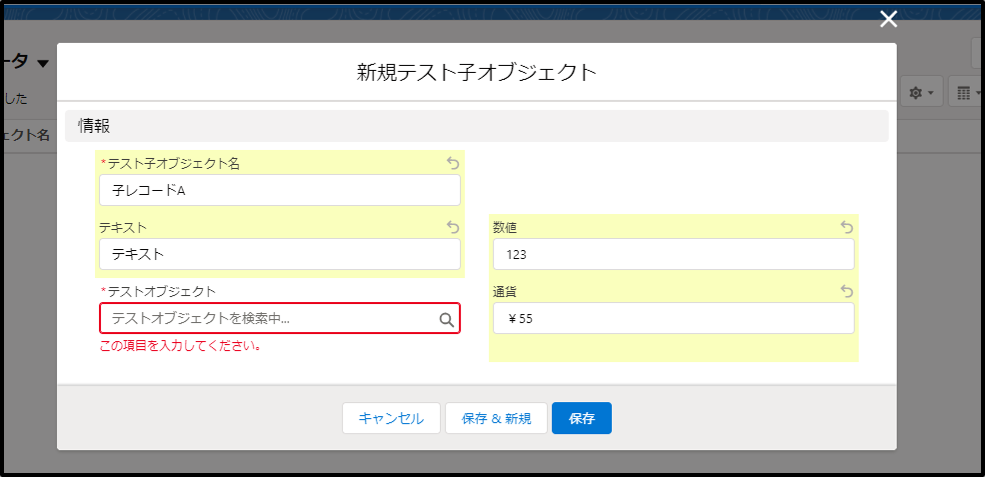Viewport: 985px width, 477px height.
Task: Undo the 通貨 field change
Action: point(846,291)
